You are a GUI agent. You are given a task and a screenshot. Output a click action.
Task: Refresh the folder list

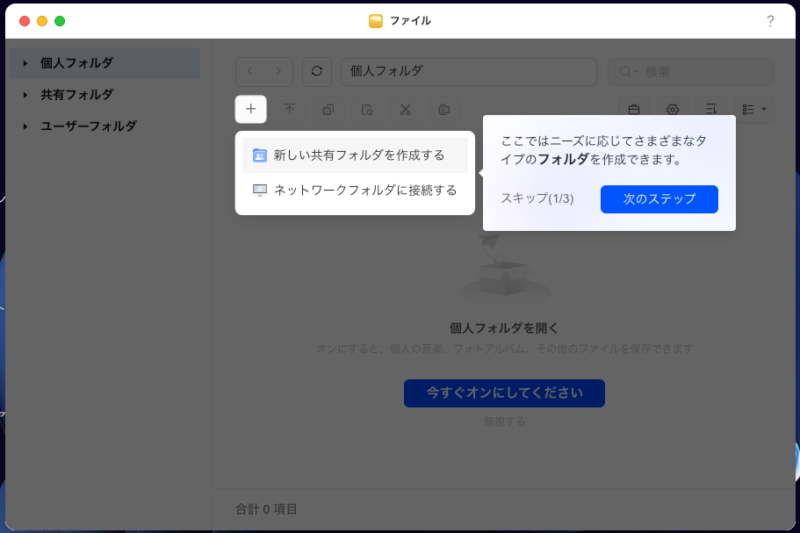317,71
